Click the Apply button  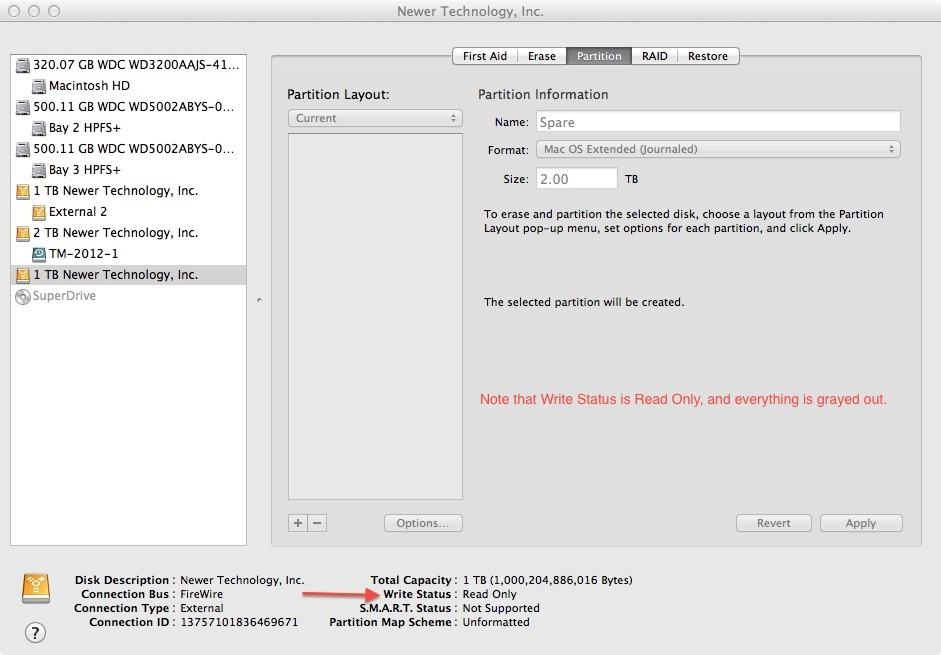pos(861,523)
